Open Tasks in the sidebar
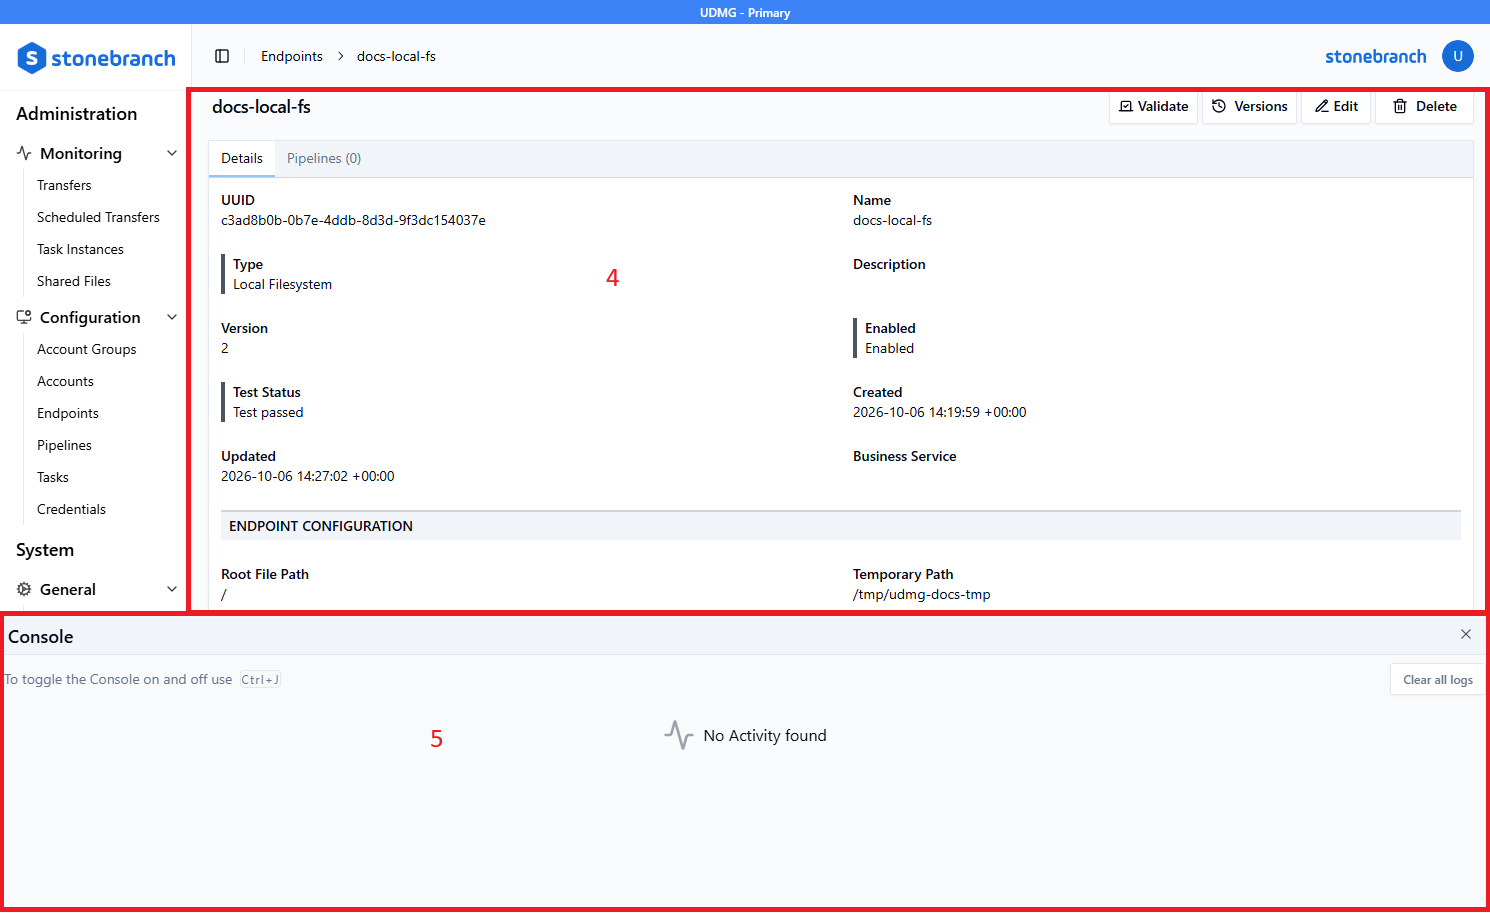1490x913 pixels. (53, 477)
